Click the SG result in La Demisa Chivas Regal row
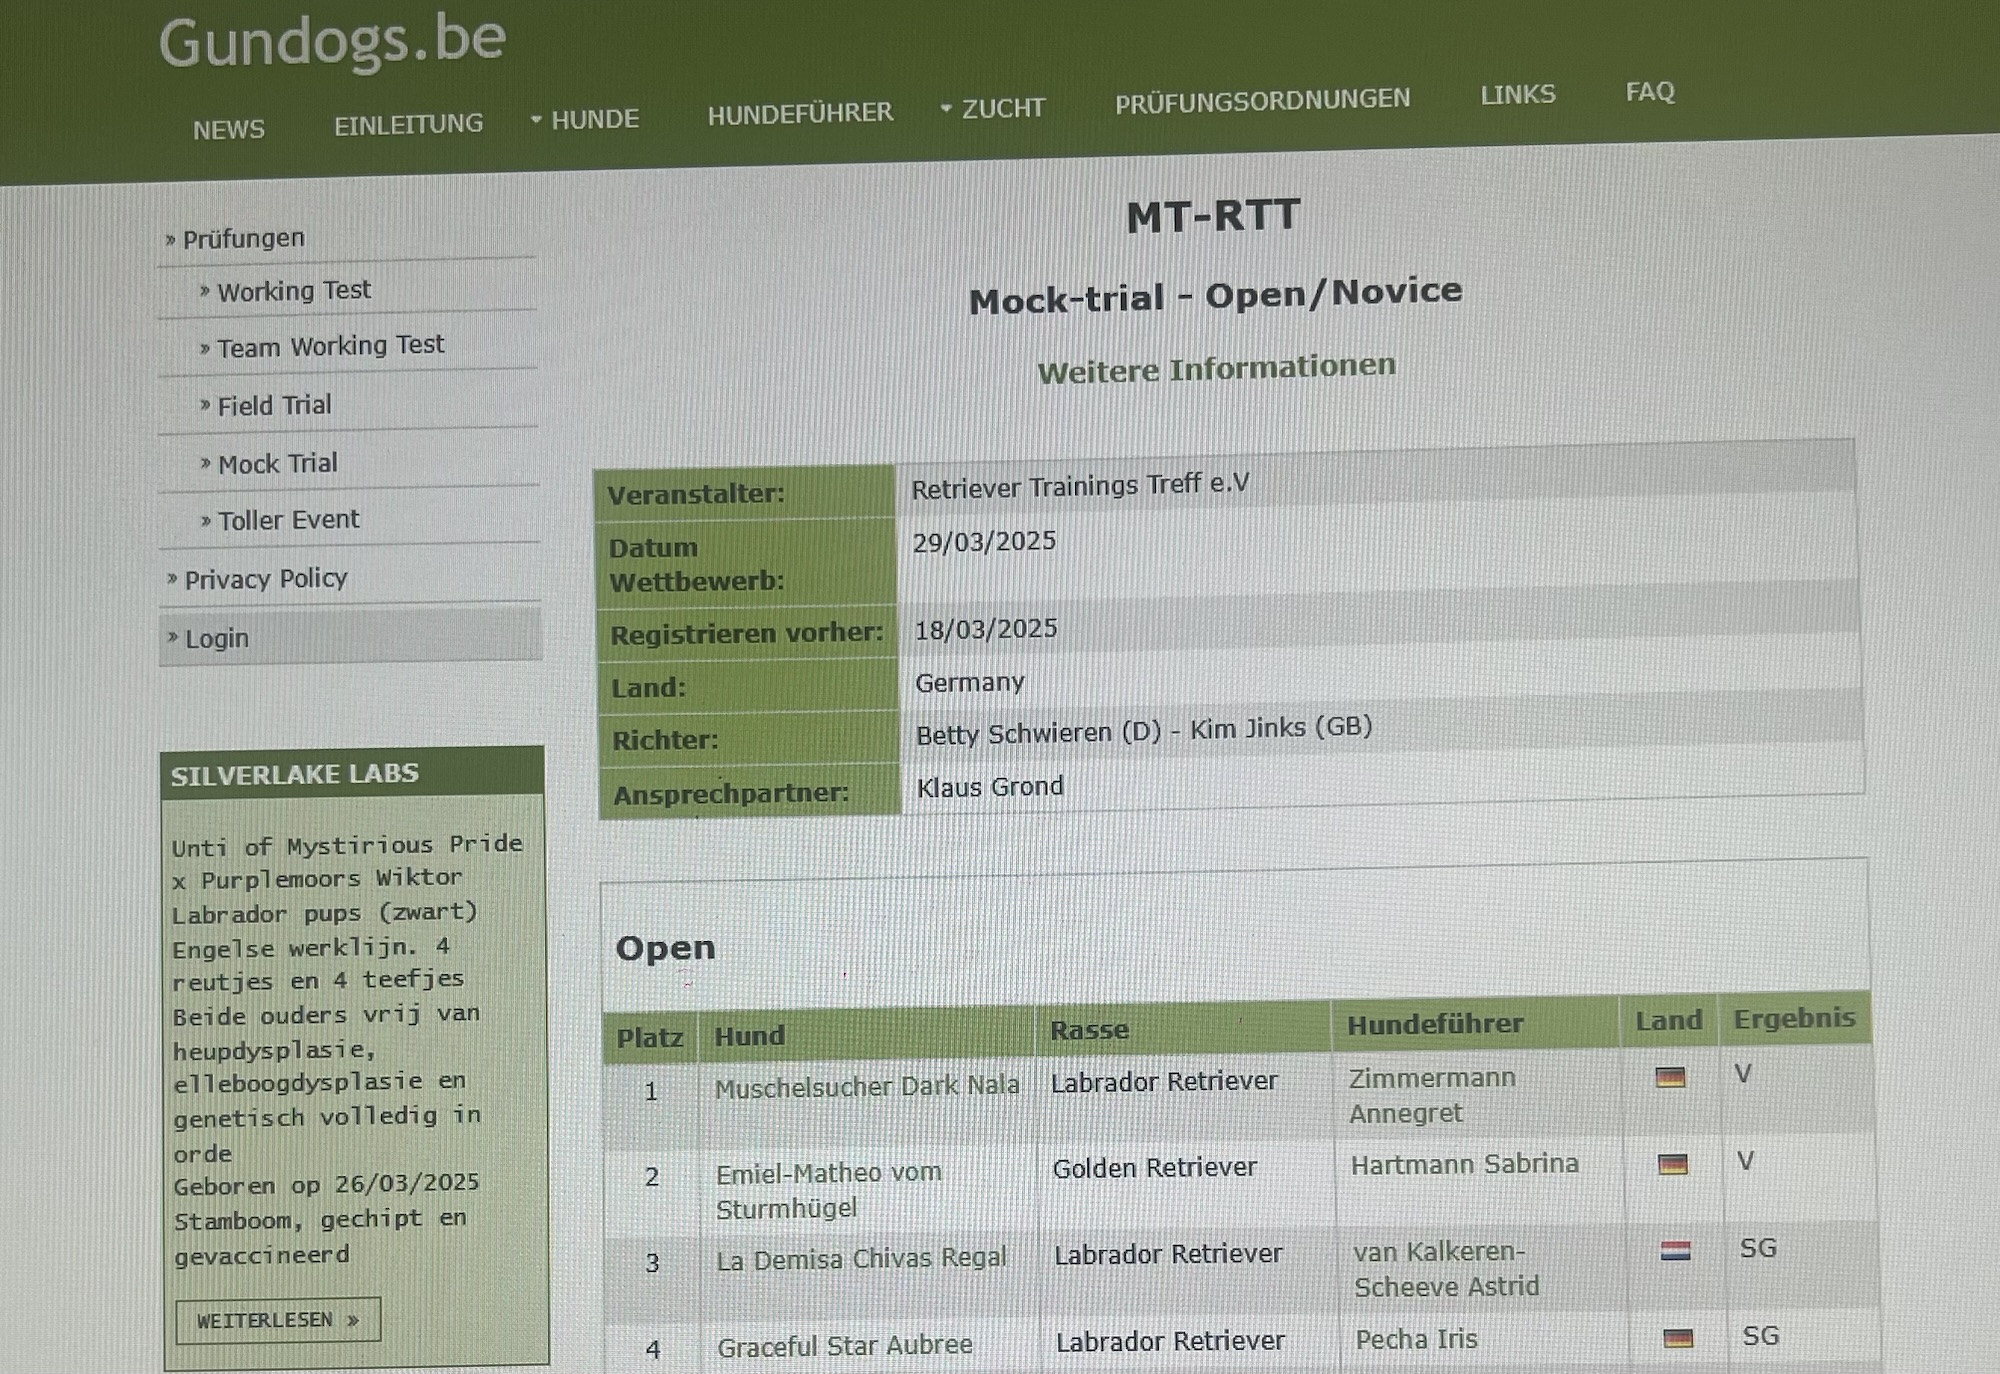This screenshot has height=1374, width=2000. coord(1758,1248)
